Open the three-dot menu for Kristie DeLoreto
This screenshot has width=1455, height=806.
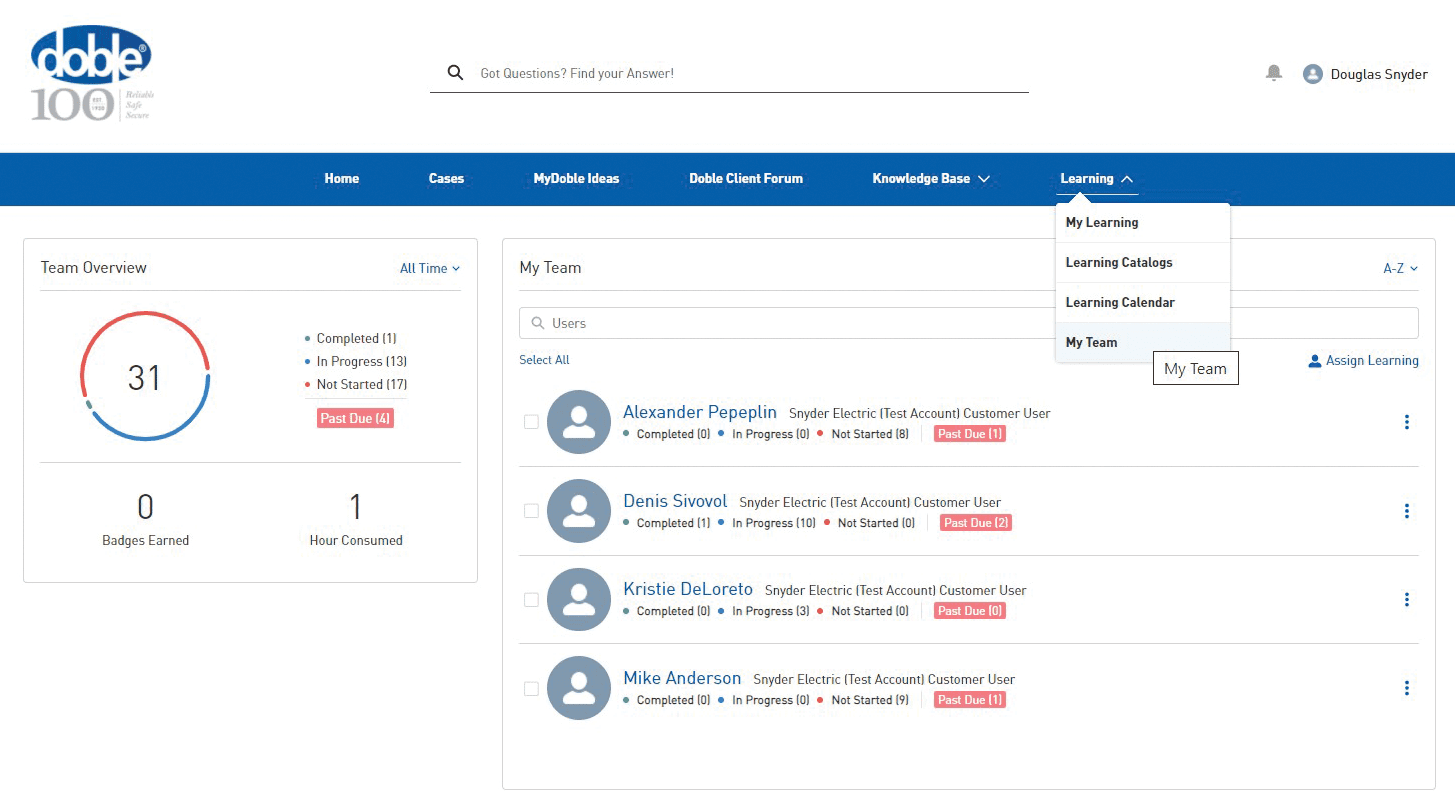point(1407,600)
